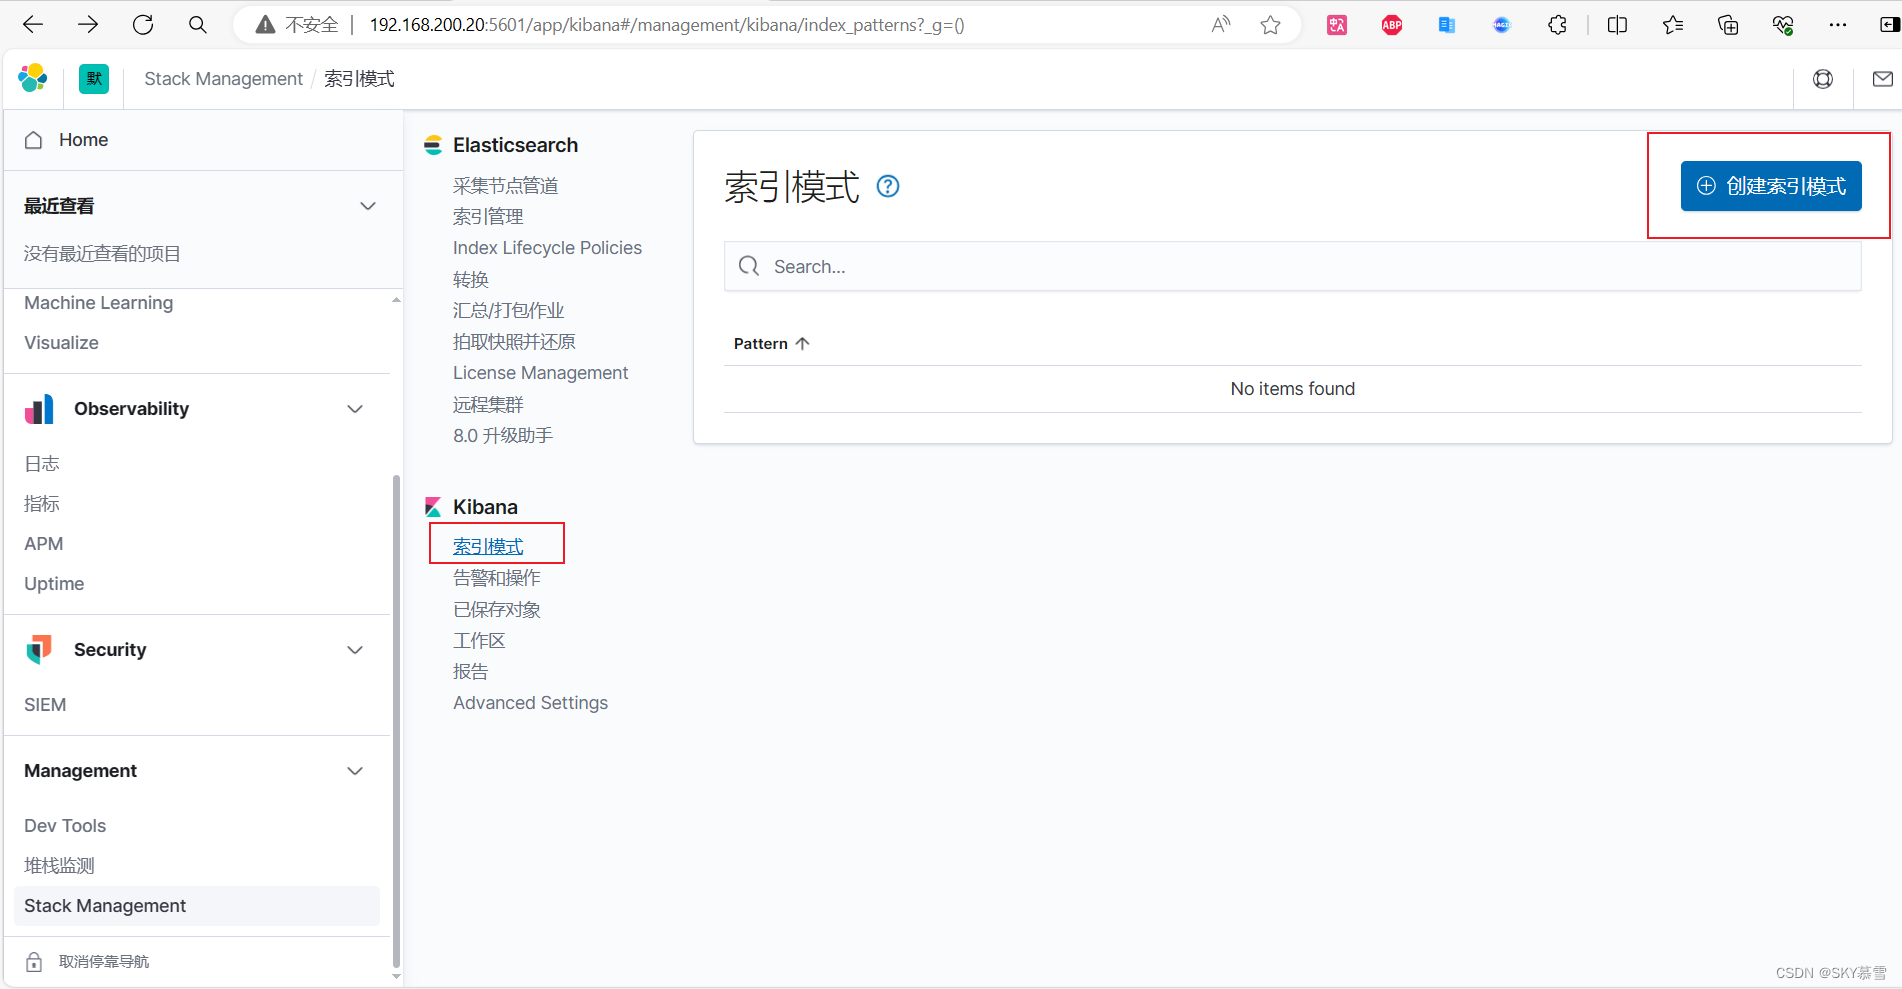Open SIEM under Security
Viewport: 1902px width, 989px height.
pyautogui.click(x=45, y=705)
